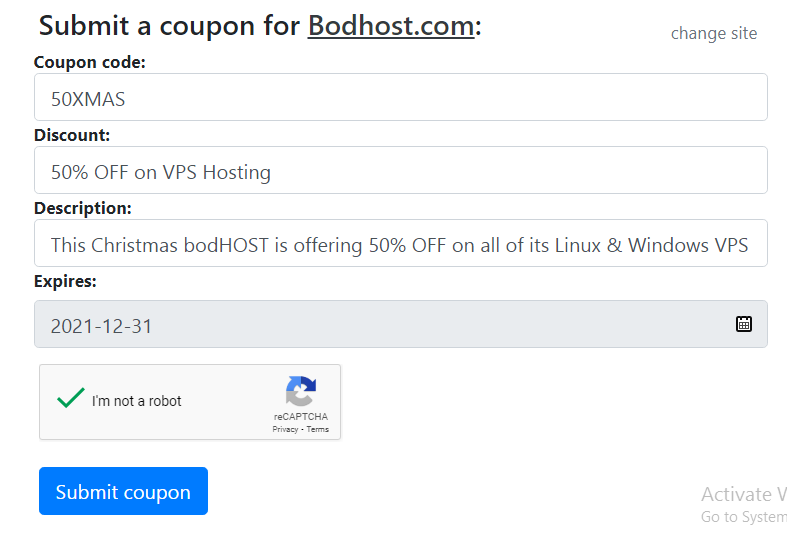Click the reCAPTCHA text under the logo
The width and height of the screenshot is (787, 541).
[301, 417]
